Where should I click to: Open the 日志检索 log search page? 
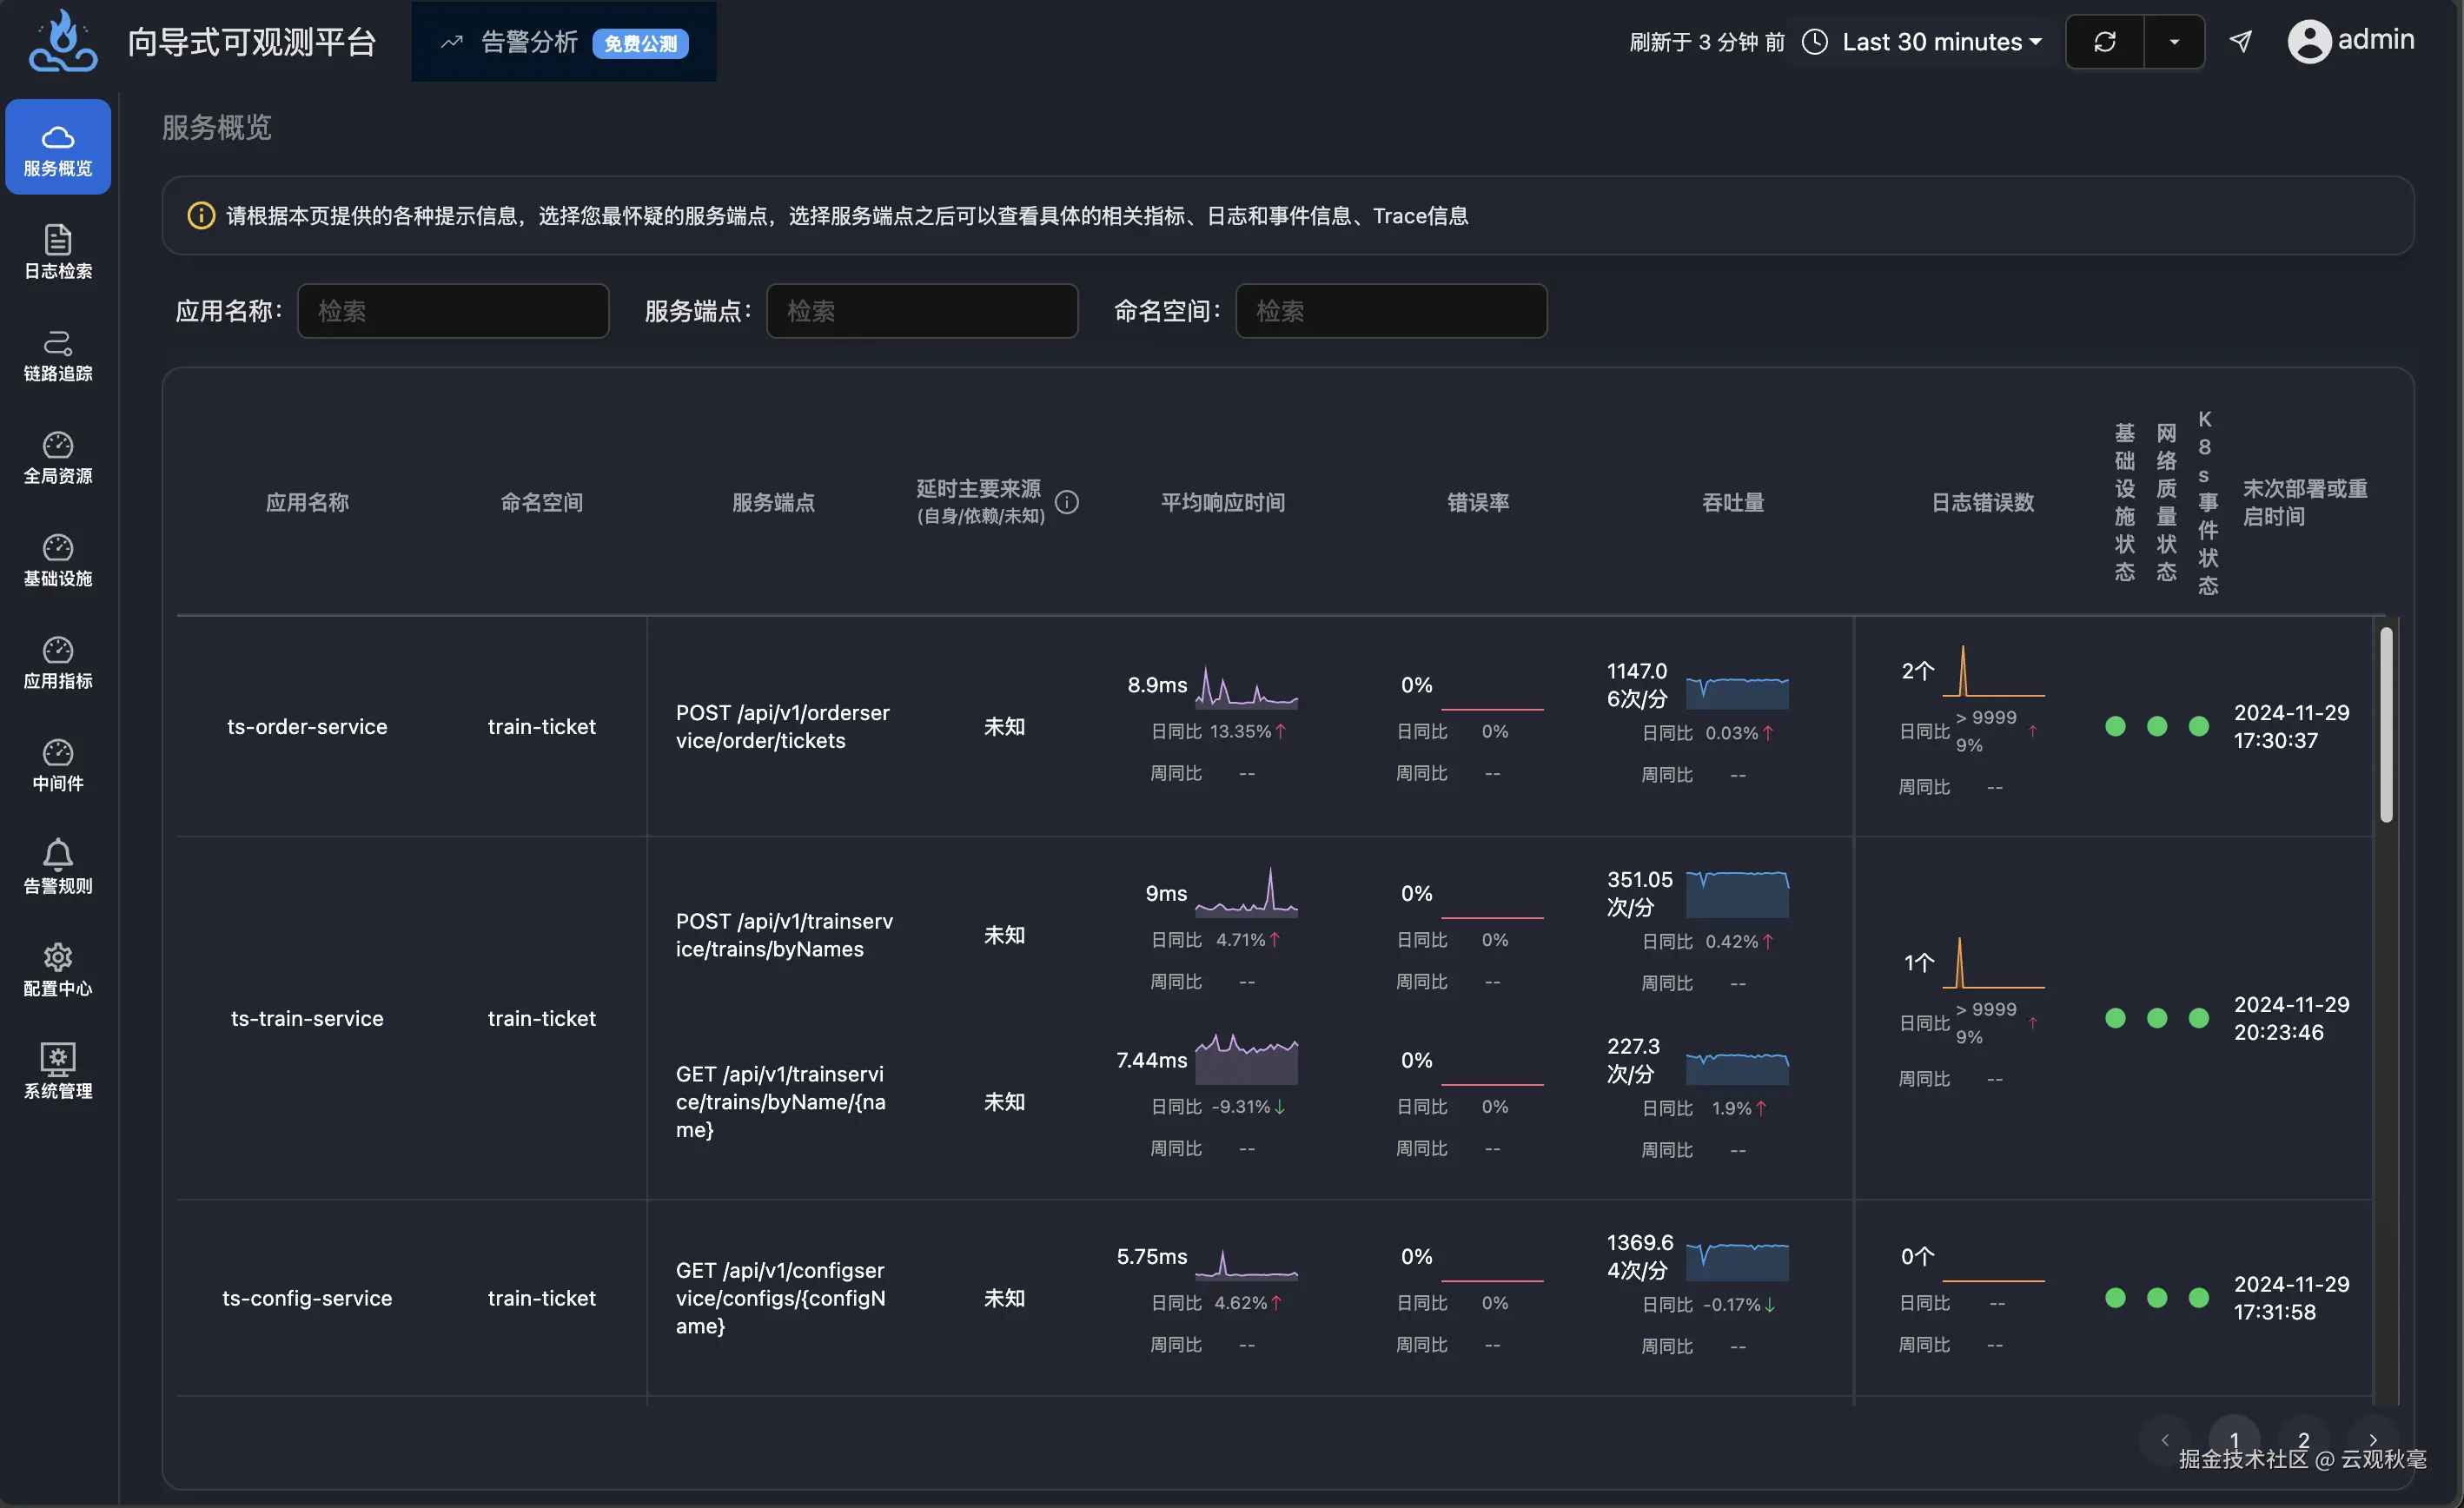[x=58, y=251]
